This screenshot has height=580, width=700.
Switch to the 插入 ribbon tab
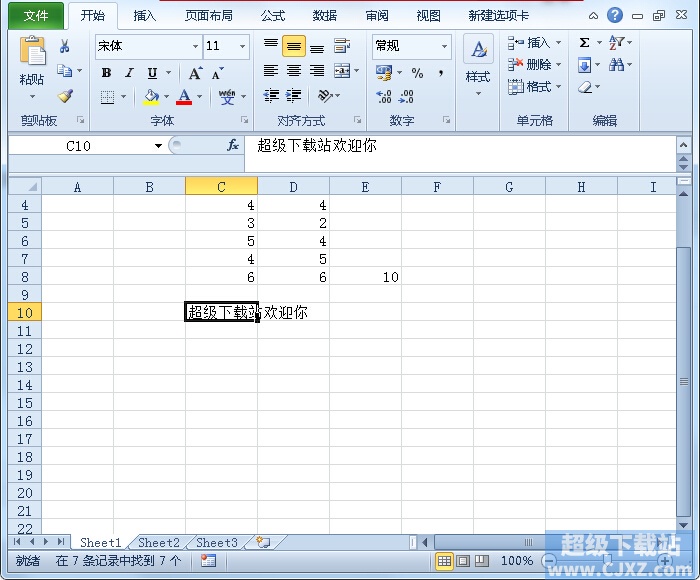(145, 16)
